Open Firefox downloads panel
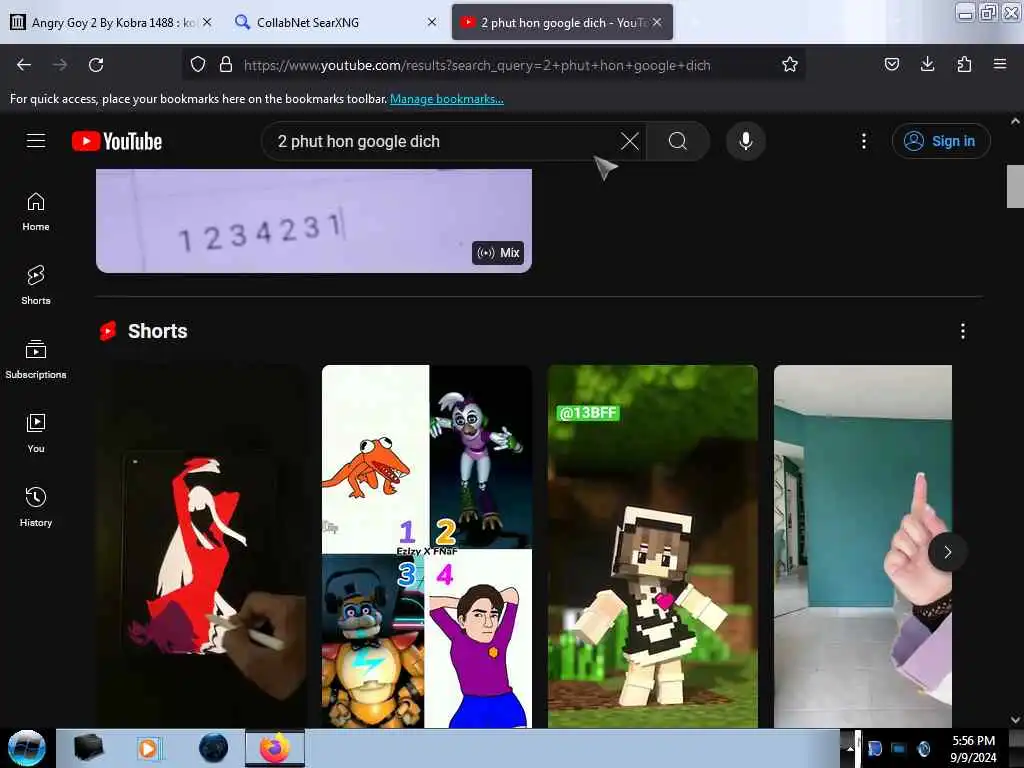The width and height of the screenshot is (1024, 768). [x=927, y=64]
